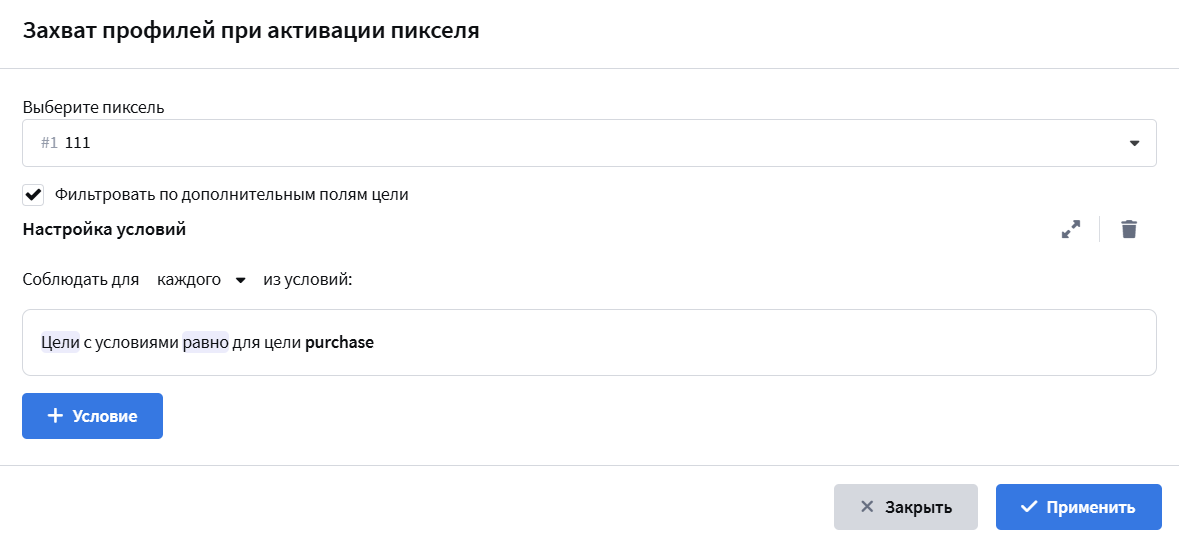Click the checkmark icon in Применить button

[1029, 506]
